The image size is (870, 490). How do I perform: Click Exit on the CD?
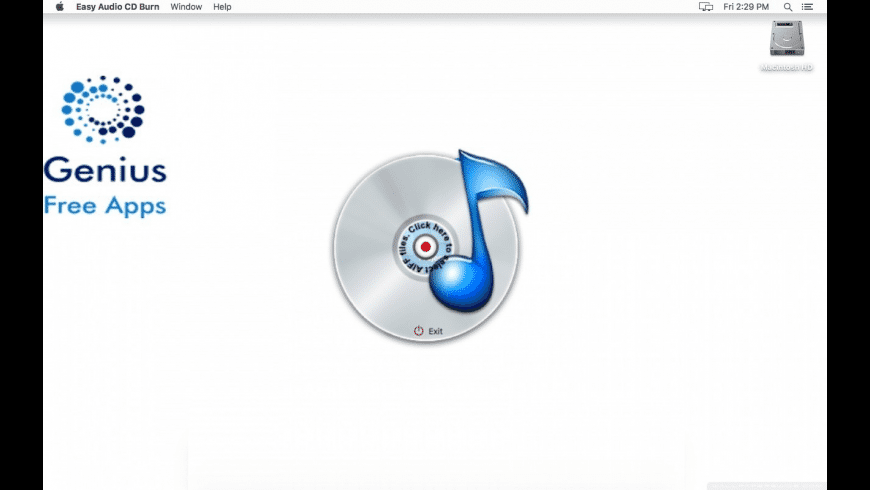click(436, 331)
